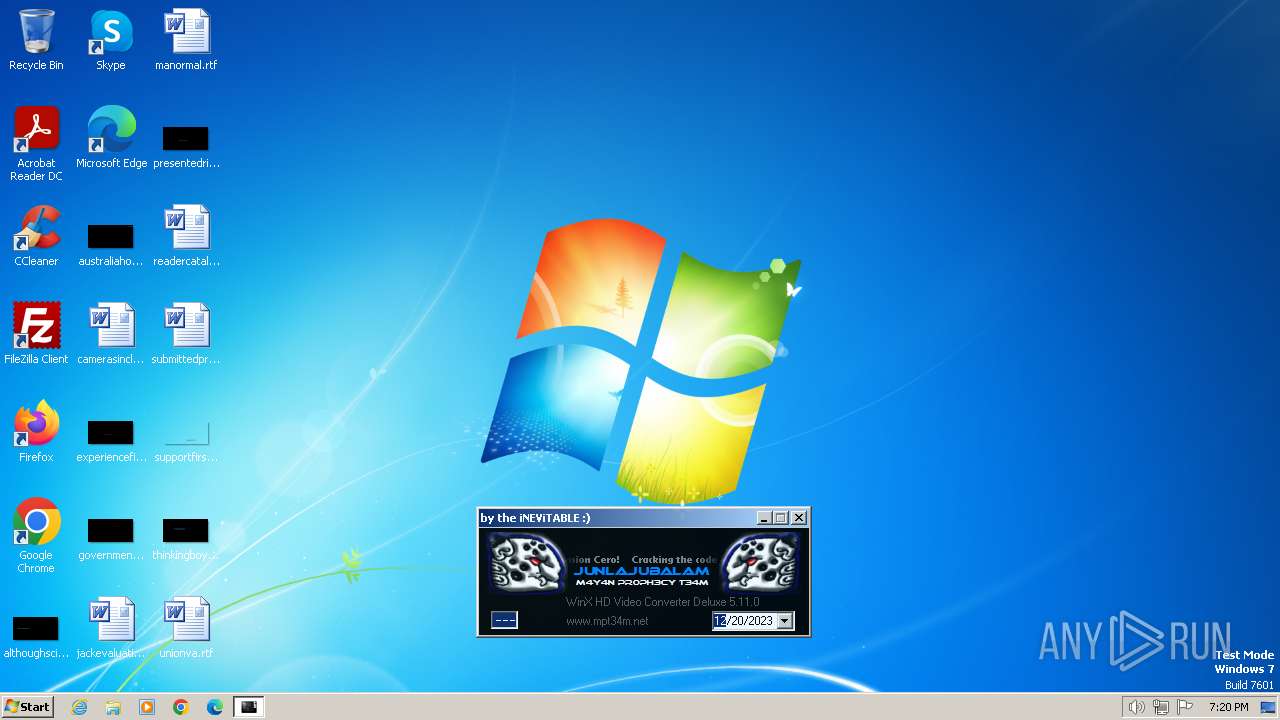The width and height of the screenshot is (1280, 720).
Task: Click the www.mpt34m.net link text
Action: (607, 621)
